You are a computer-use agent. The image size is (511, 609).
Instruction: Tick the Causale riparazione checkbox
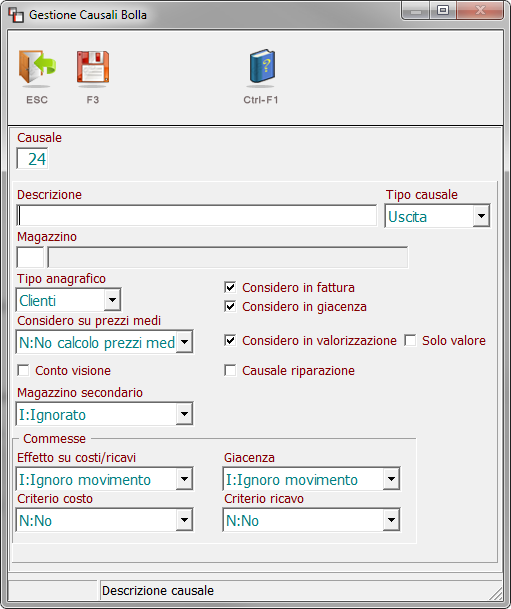[230, 370]
